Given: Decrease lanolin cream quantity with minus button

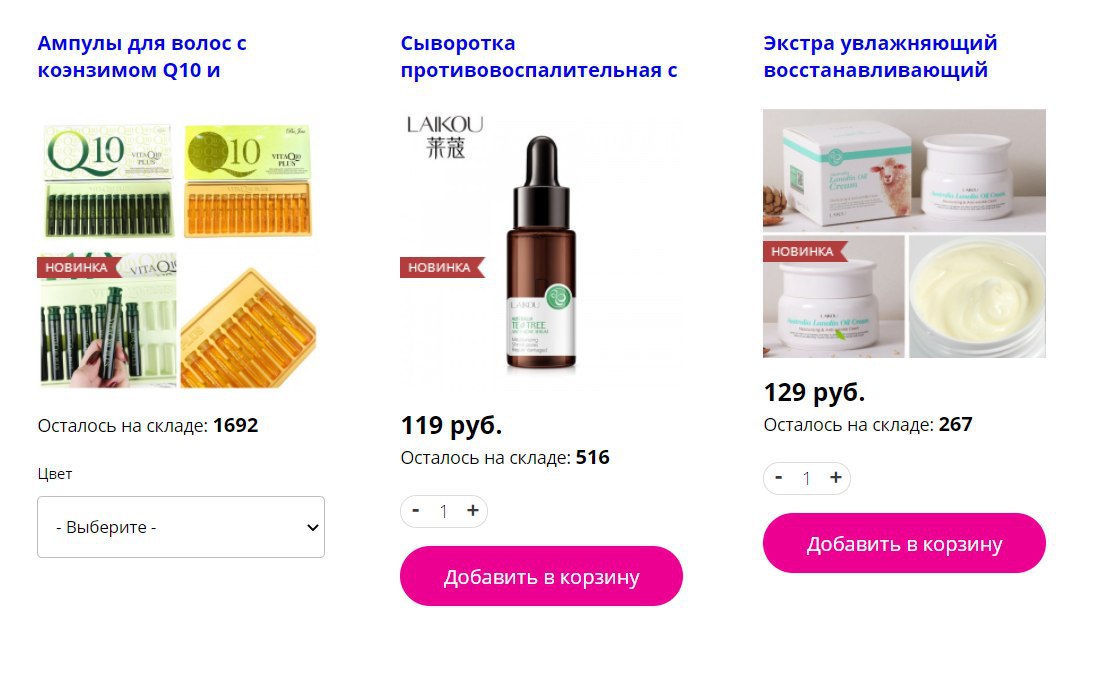Looking at the screenshot, I should pos(779,478).
